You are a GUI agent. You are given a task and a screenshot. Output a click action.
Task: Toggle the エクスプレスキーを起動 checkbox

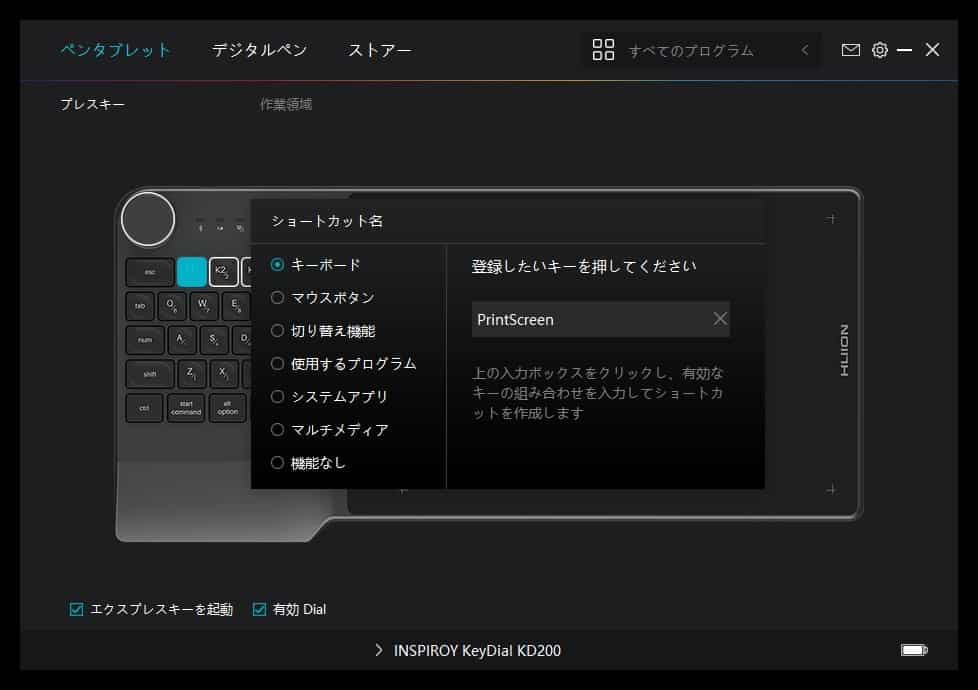click(76, 610)
